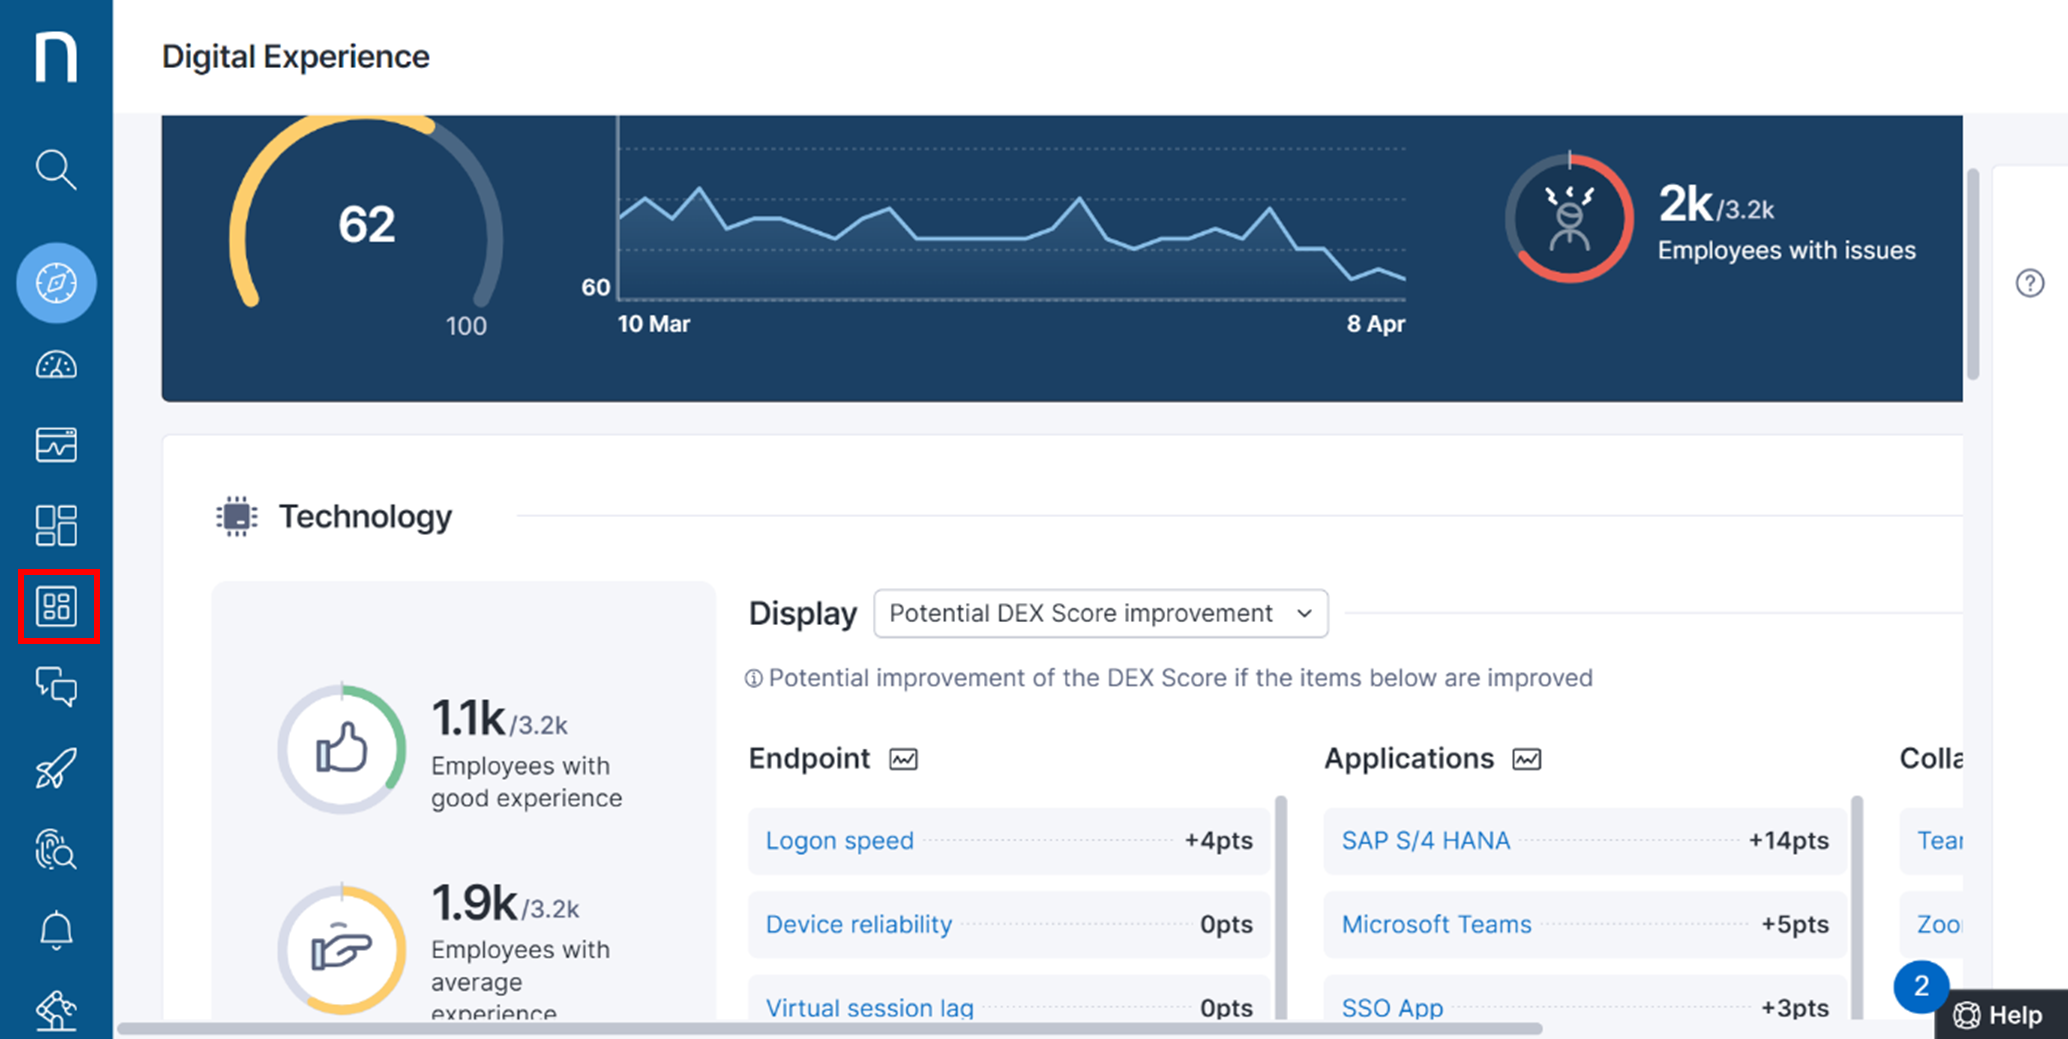The width and height of the screenshot is (2068, 1039).
Task: Select the monitor chart sidebar icon
Action: (x=56, y=445)
